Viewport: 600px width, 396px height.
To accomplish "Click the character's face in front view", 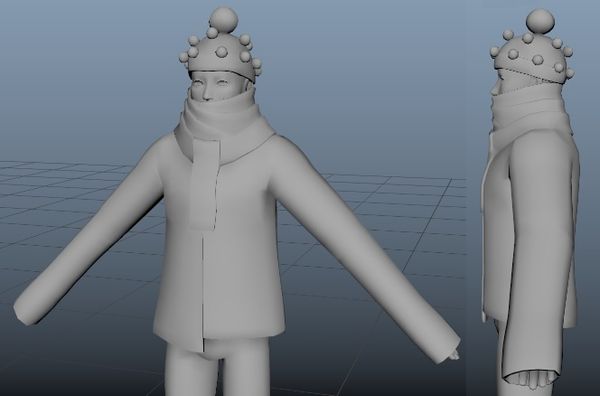I will pyautogui.click(x=216, y=87).
